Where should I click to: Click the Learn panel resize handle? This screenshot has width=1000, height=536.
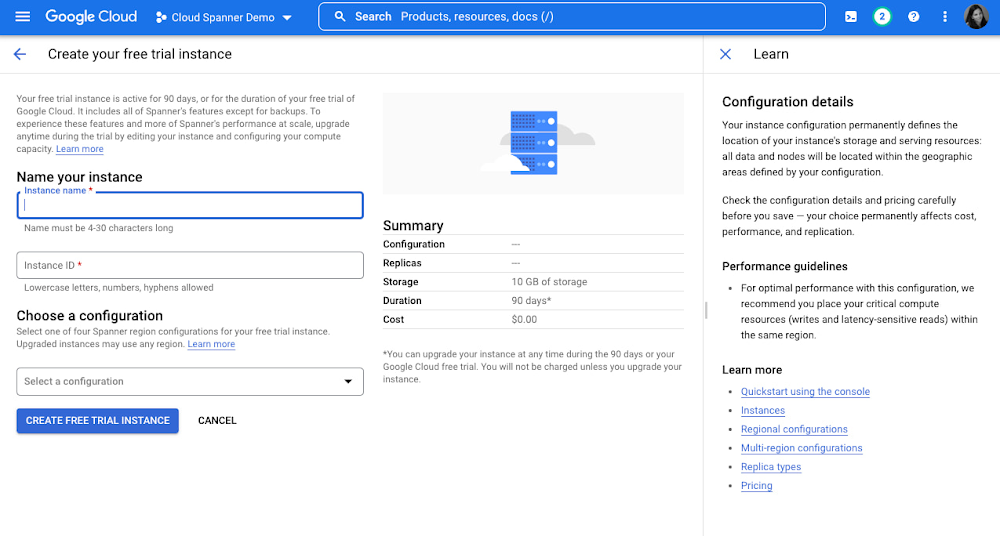pyautogui.click(x=705, y=311)
